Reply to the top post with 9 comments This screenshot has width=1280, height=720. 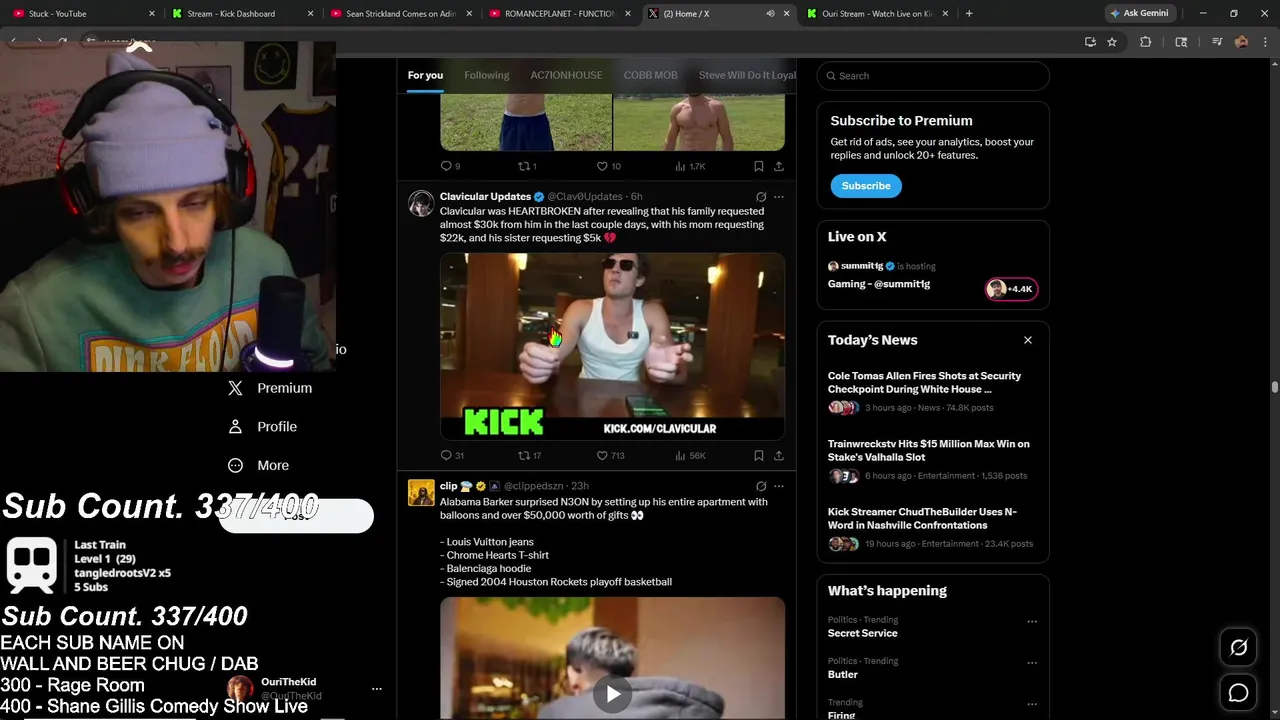450,166
